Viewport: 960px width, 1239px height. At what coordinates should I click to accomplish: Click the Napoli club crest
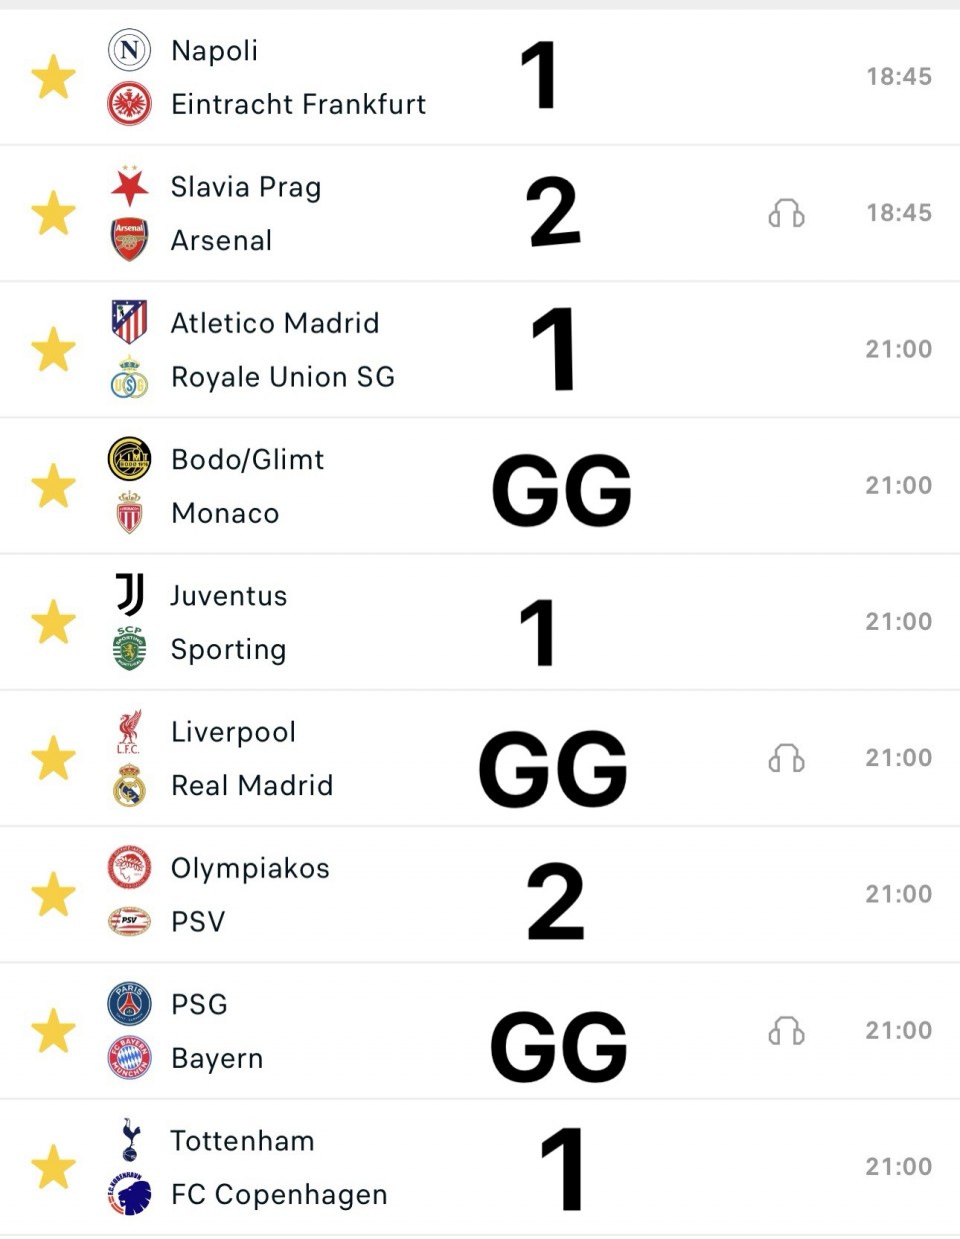coord(129,50)
